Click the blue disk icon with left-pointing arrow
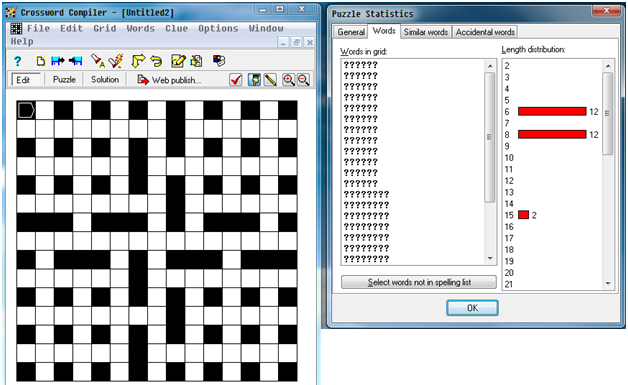The width and height of the screenshot is (628, 385). pyautogui.click(x=75, y=61)
